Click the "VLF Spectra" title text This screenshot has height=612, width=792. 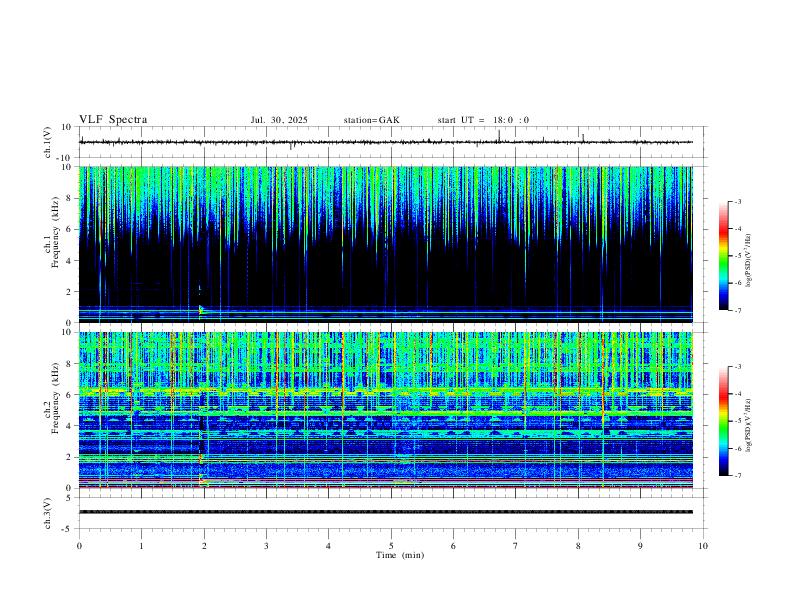(x=113, y=120)
